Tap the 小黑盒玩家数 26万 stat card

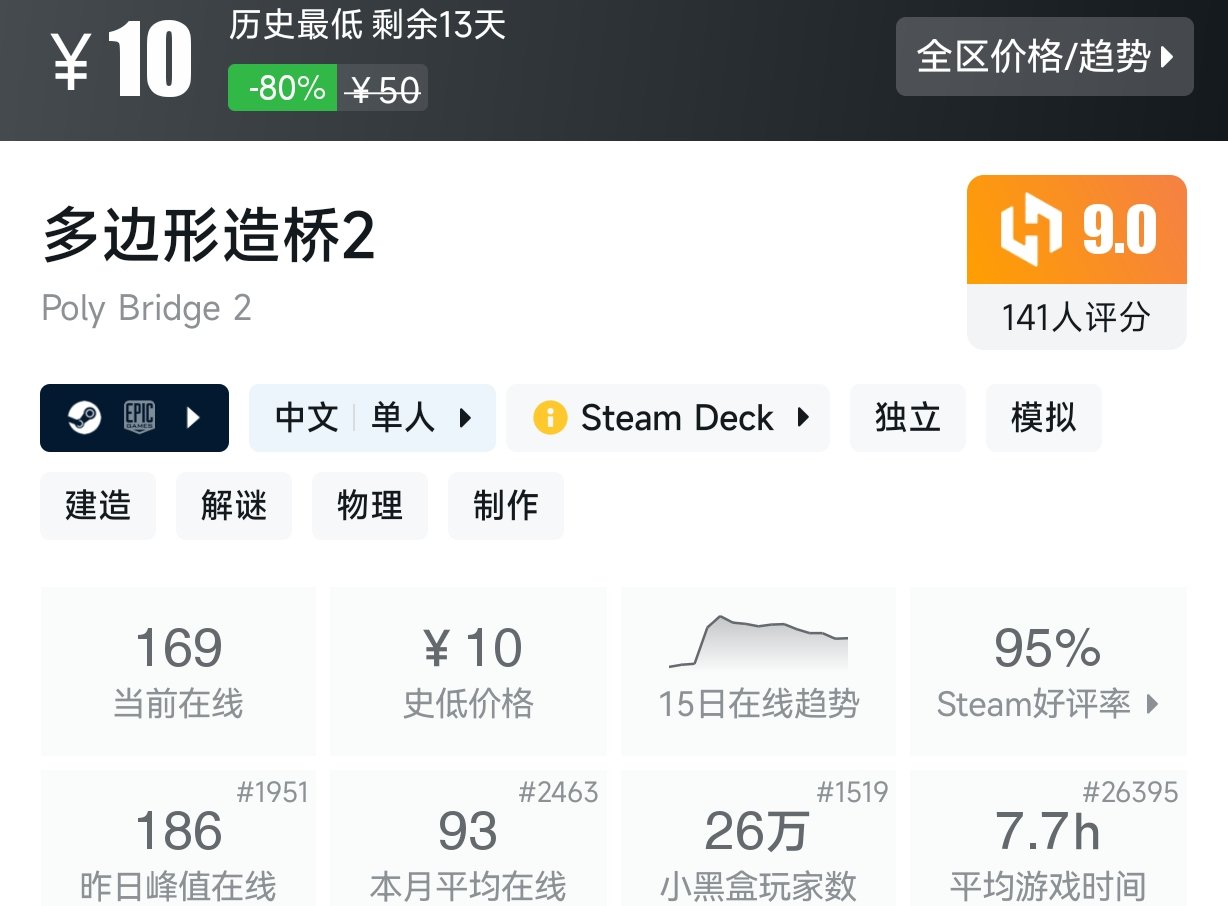tap(758, 840)
